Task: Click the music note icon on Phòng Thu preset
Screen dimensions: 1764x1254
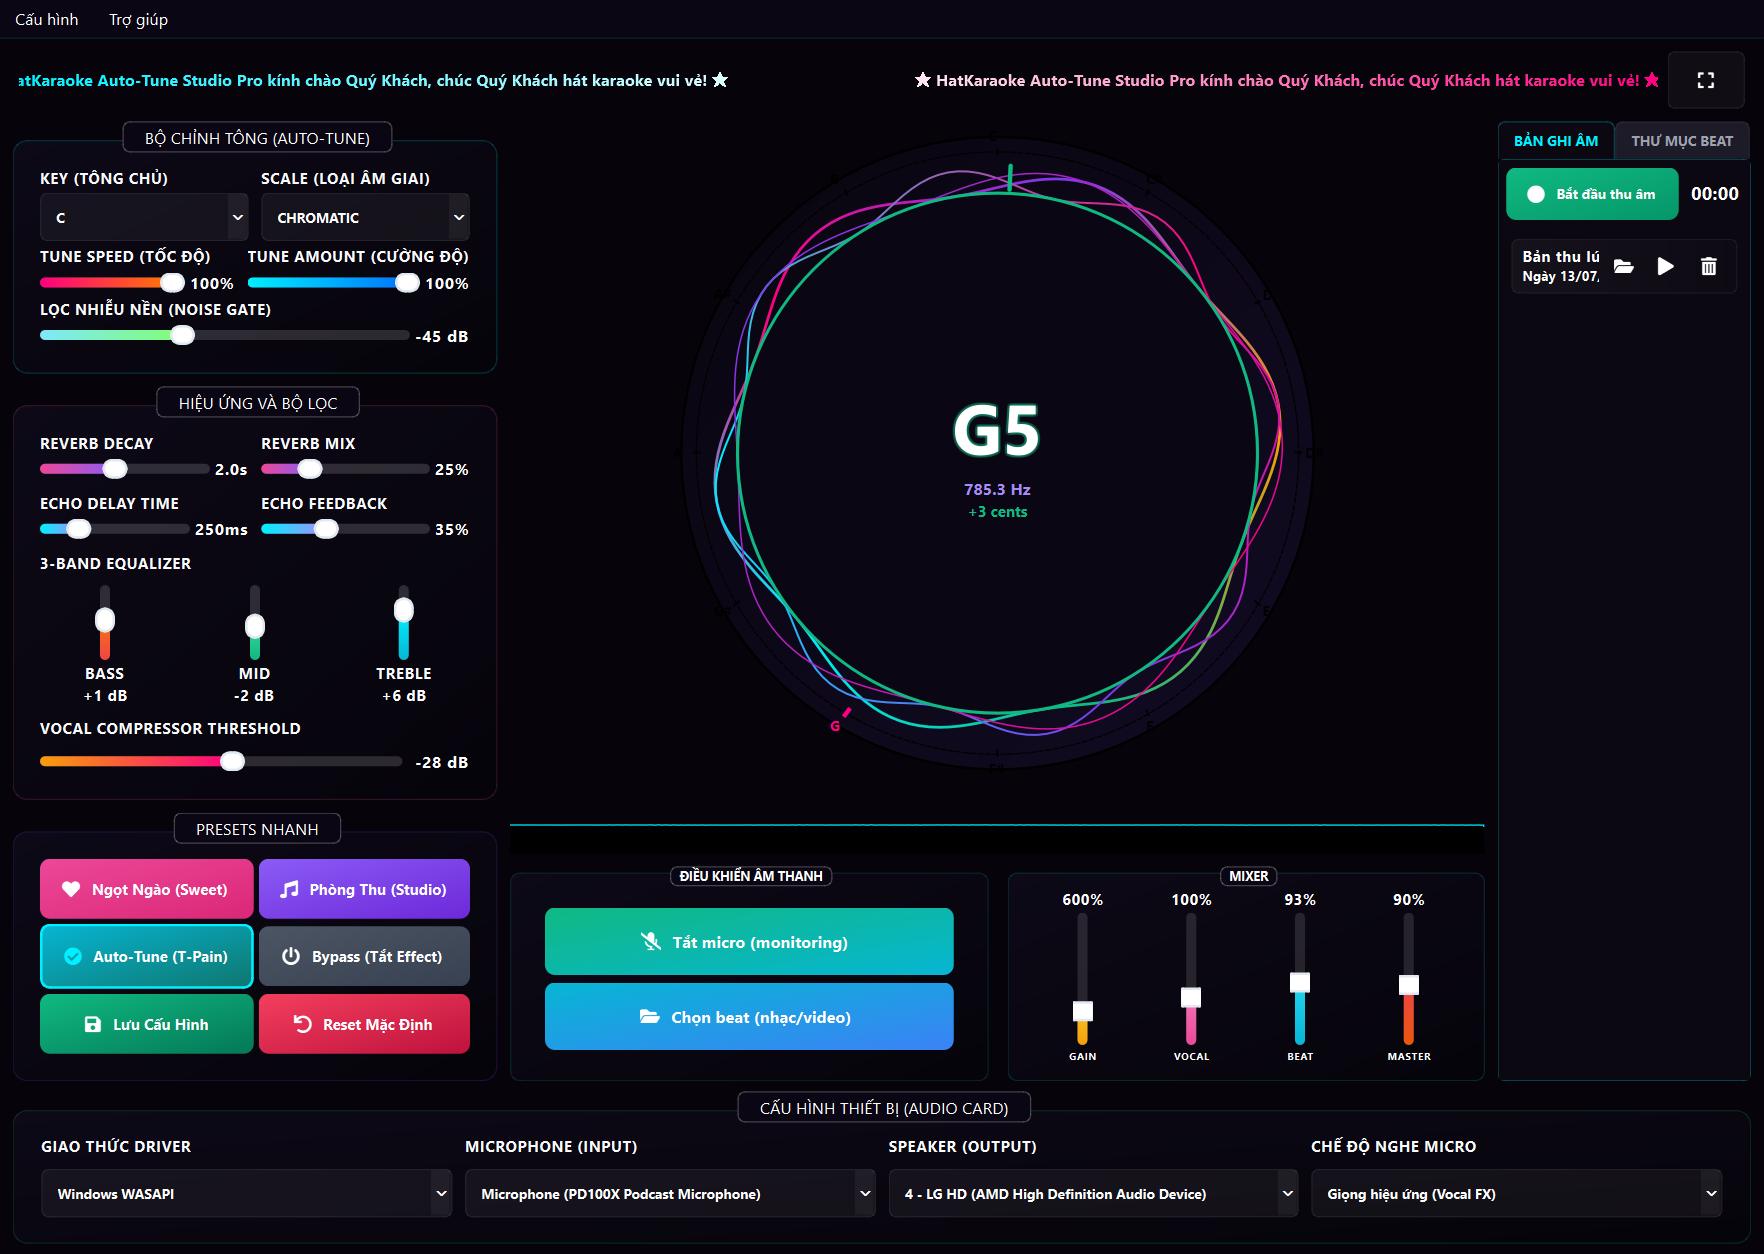Action: pyautogui.click(x=289, y=889)
